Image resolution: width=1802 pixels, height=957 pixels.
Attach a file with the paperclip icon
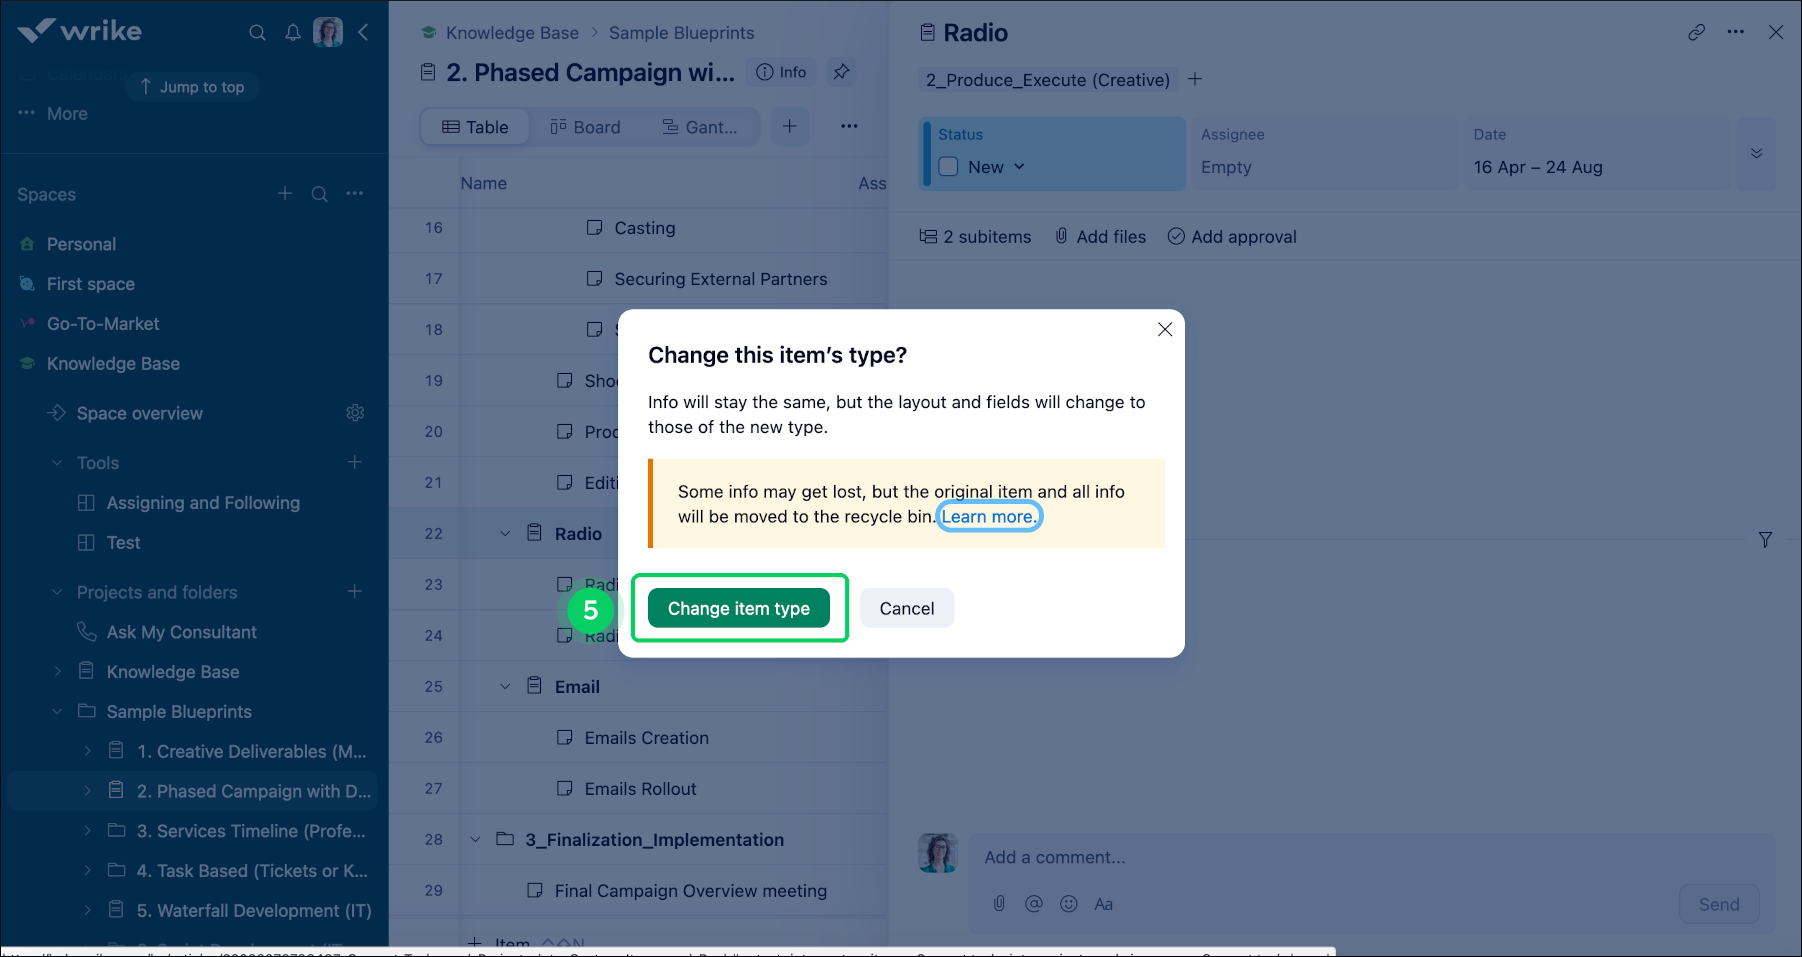click(x=999, y=903)
